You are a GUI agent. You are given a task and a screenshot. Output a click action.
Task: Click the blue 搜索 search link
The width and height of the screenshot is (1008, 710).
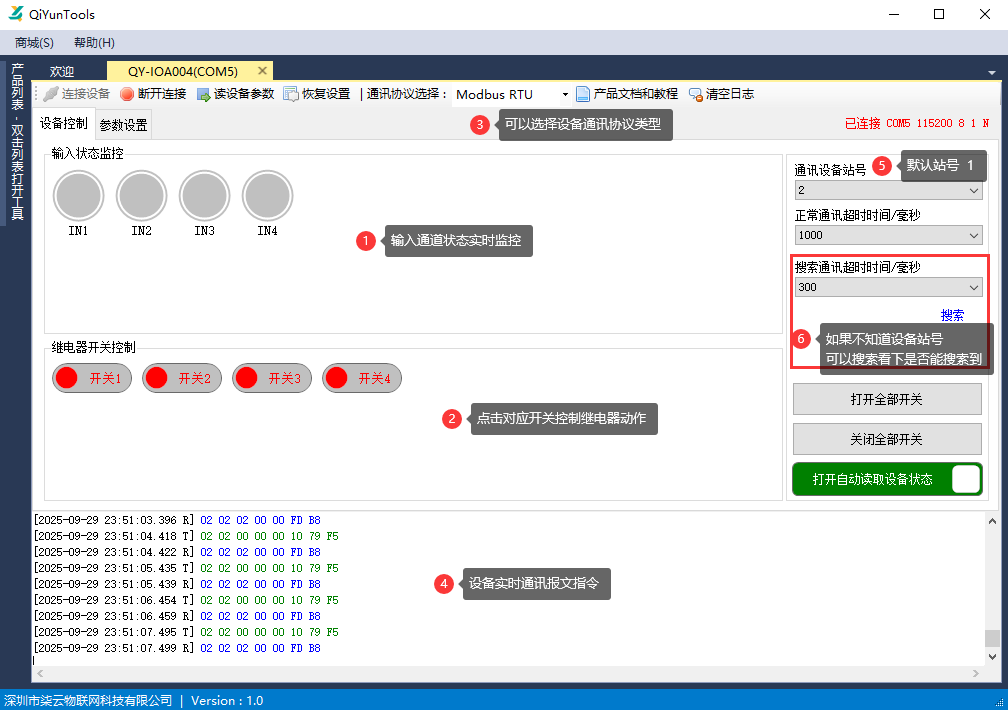coord(952,315)
